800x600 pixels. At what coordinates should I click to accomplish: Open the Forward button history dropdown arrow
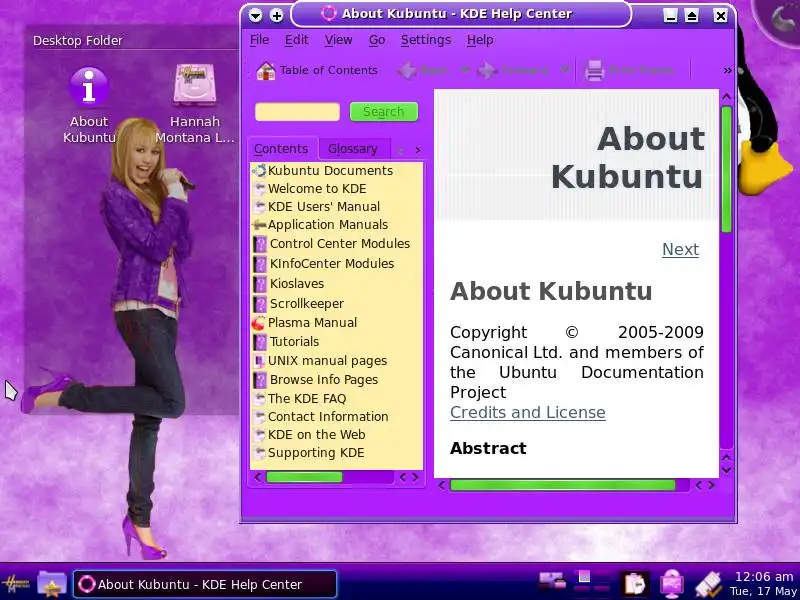[x=565, y=70]
